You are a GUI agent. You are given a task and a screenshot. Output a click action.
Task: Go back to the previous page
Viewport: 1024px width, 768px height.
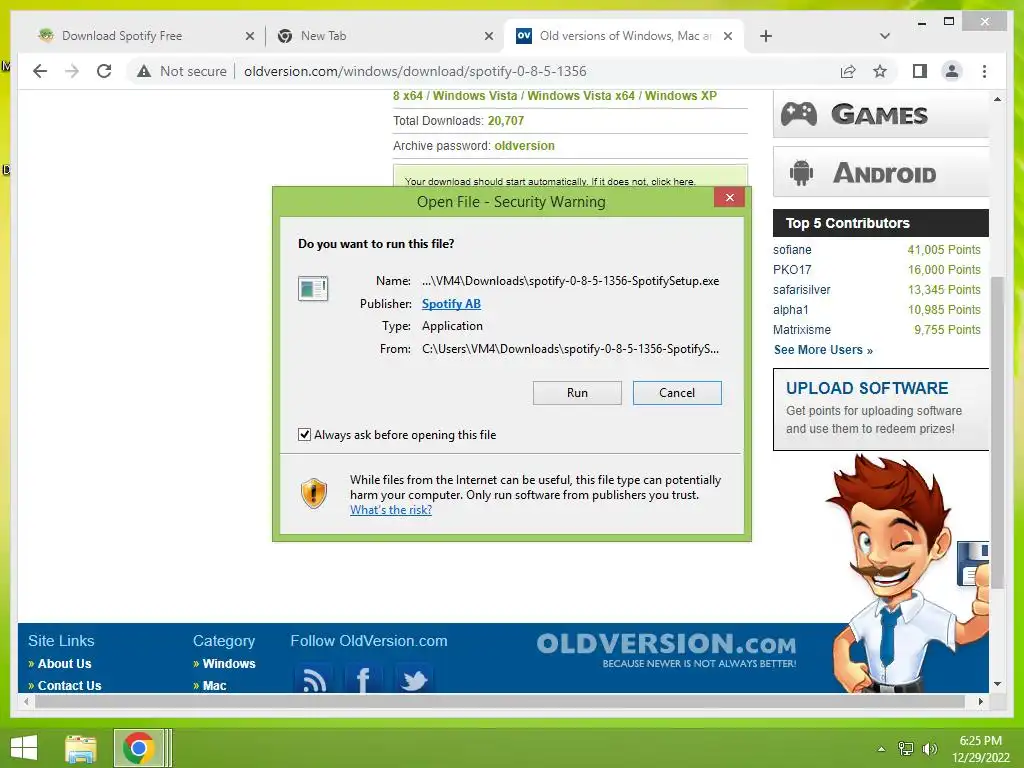click(40, 71)
